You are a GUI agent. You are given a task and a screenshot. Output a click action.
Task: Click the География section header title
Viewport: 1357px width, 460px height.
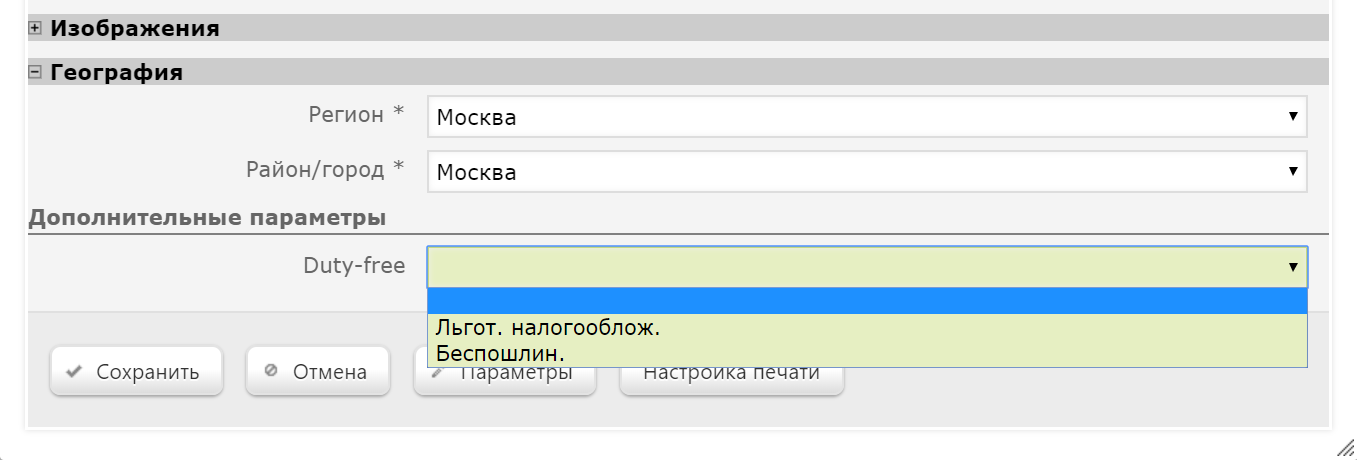pyautogui.click(x=116, y=72)
